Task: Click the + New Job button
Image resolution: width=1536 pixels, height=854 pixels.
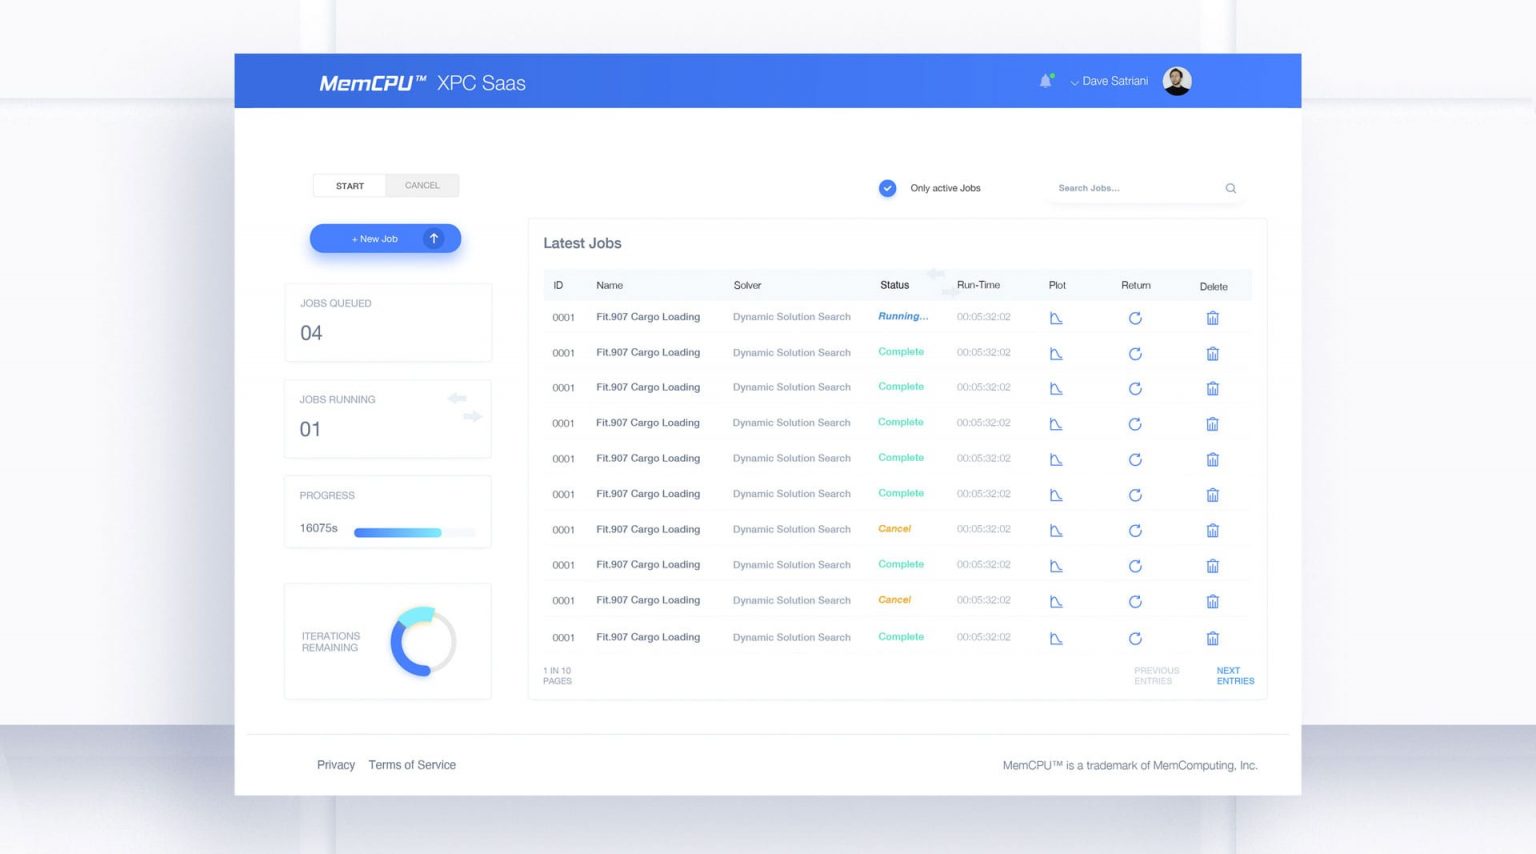Action: [375, 239]
